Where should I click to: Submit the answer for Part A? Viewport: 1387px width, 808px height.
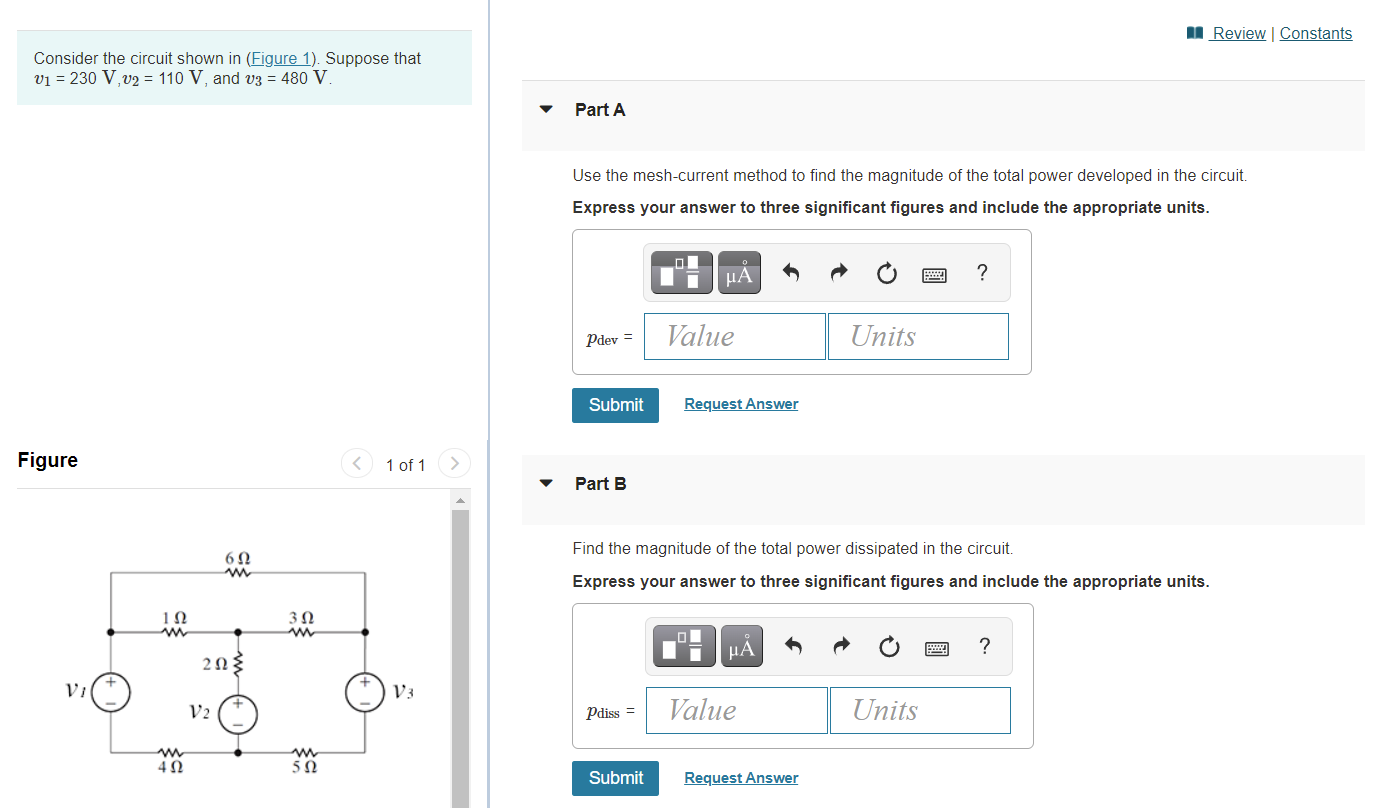615,405
